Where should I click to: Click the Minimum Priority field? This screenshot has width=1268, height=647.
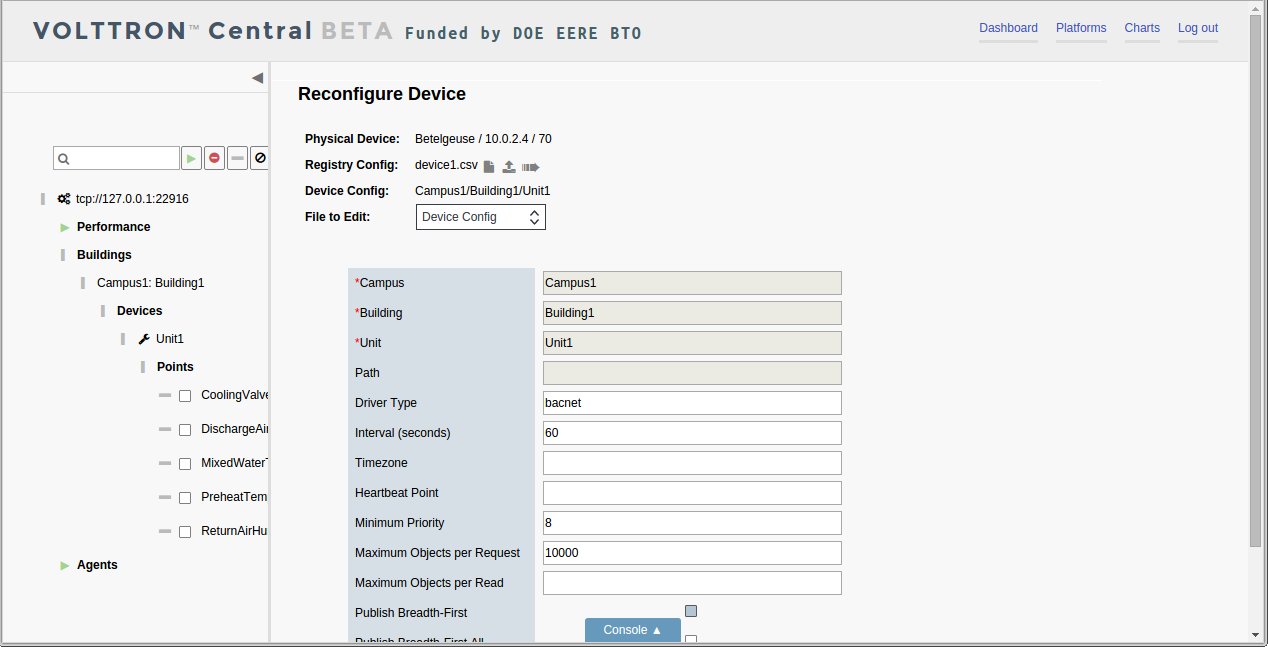(692, 523)
